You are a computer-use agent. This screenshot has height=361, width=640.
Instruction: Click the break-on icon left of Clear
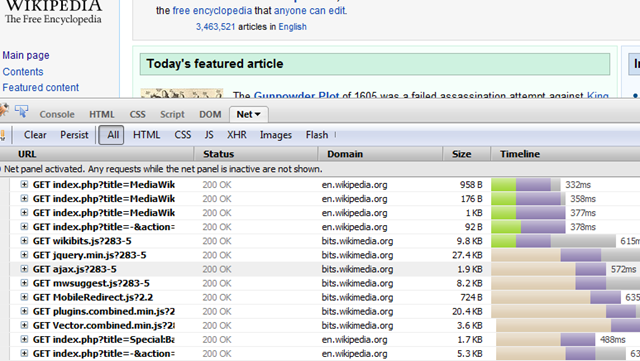(x=2, y=135)
